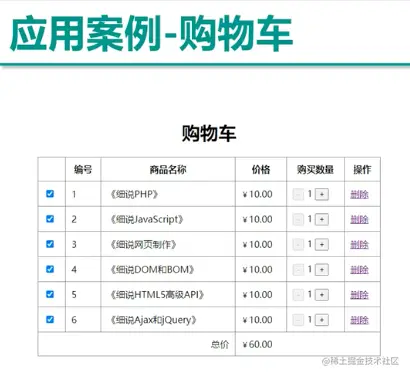This screenshot has height=377, width=410.
Task: Click the 应用案例-购物车 slide heading
Action: pyautogui.click(x=152, y=33)
